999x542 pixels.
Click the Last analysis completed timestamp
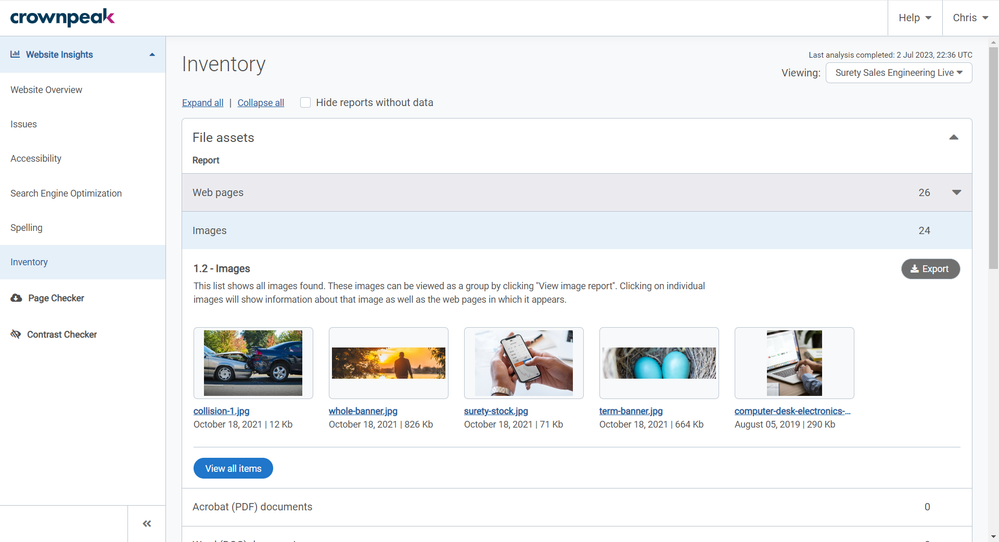pyautogui.click(x=890, y=55)
